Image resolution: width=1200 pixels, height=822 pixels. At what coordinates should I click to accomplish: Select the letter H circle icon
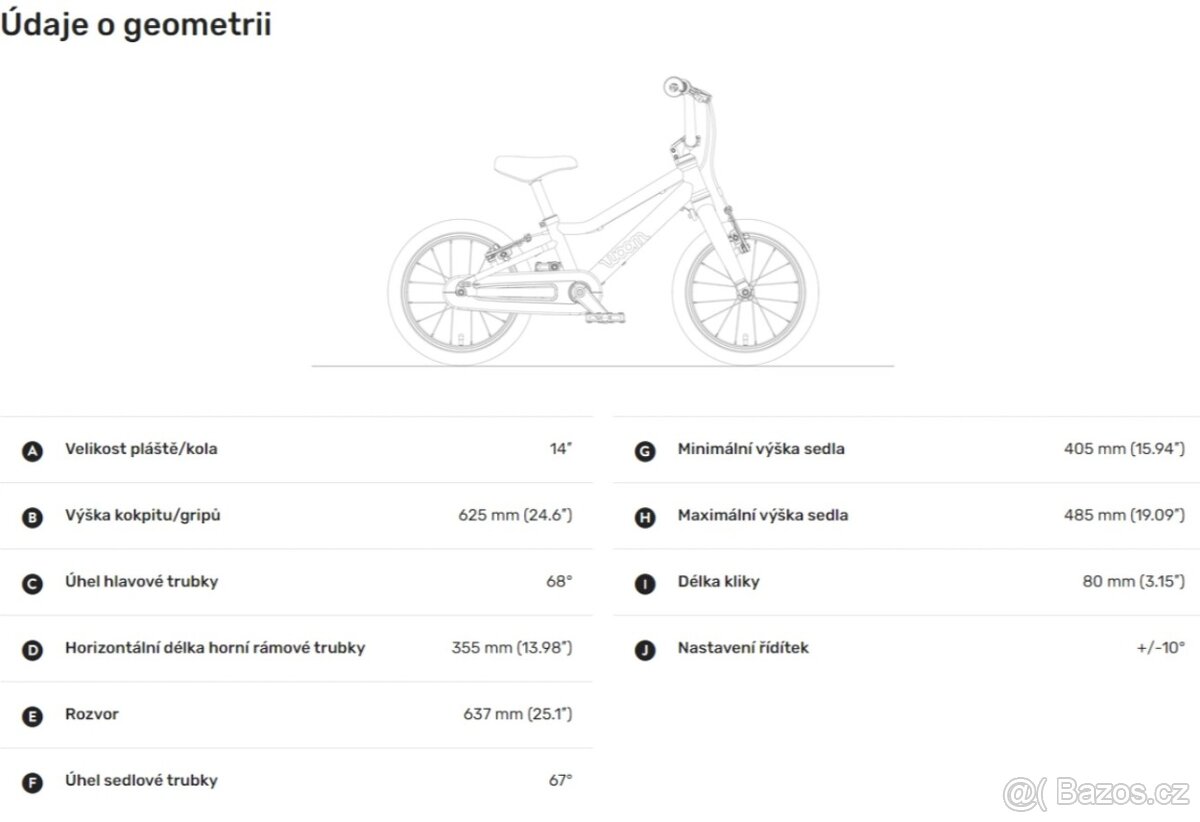(x=645, y=518)
